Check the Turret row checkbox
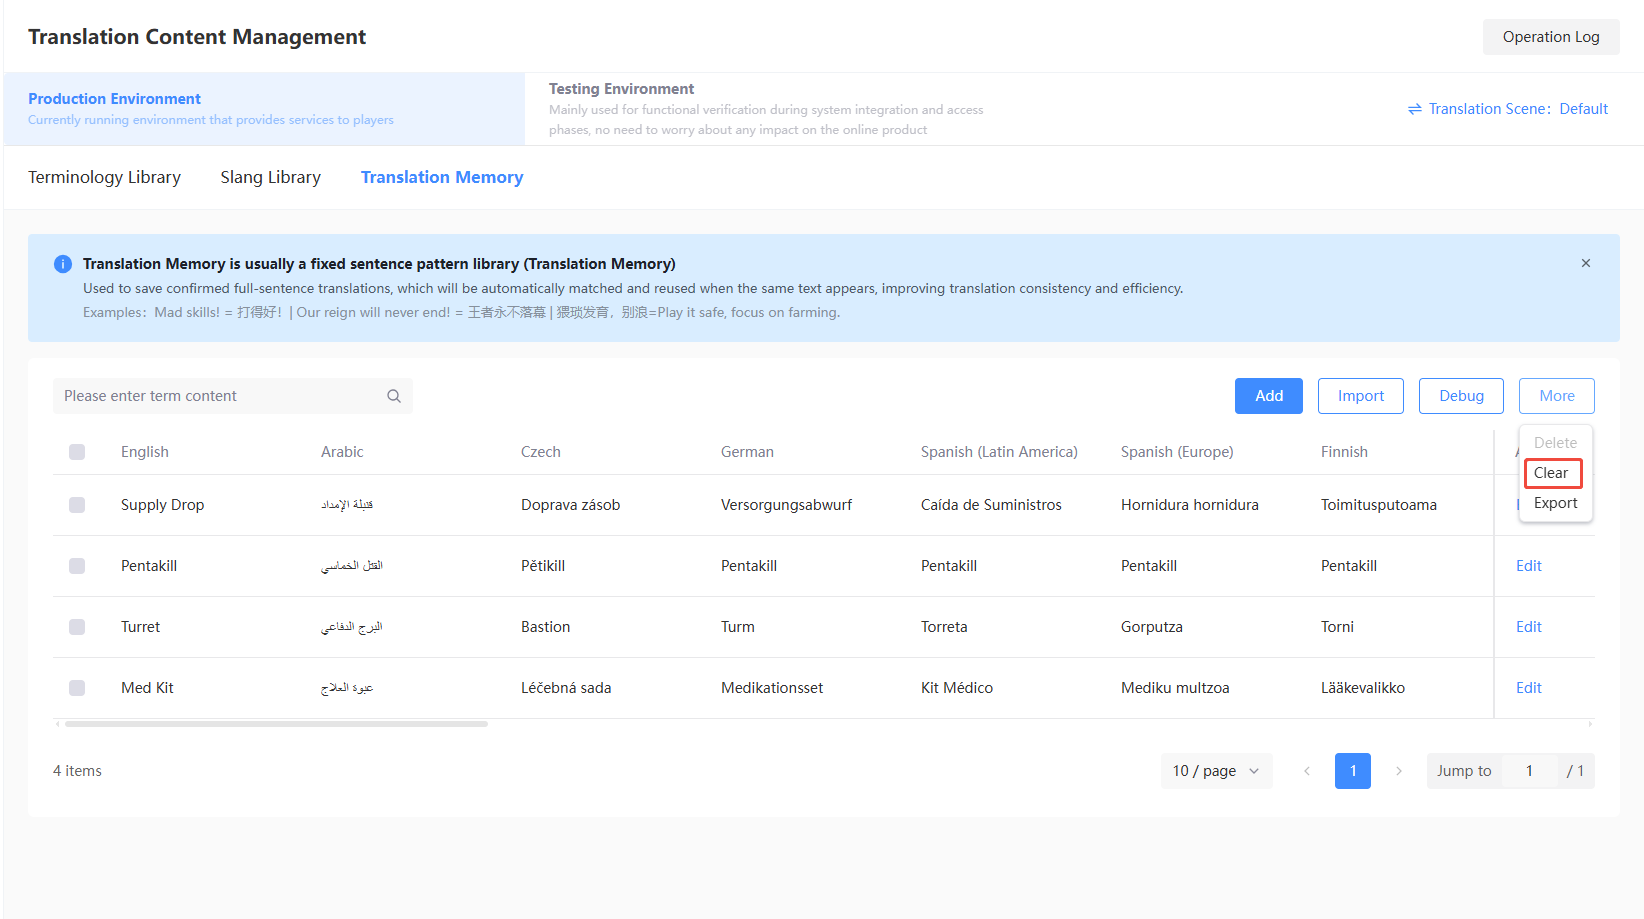Image resolution: width=1644 pixels, height=919 pixels. click(x=77, y=627)
